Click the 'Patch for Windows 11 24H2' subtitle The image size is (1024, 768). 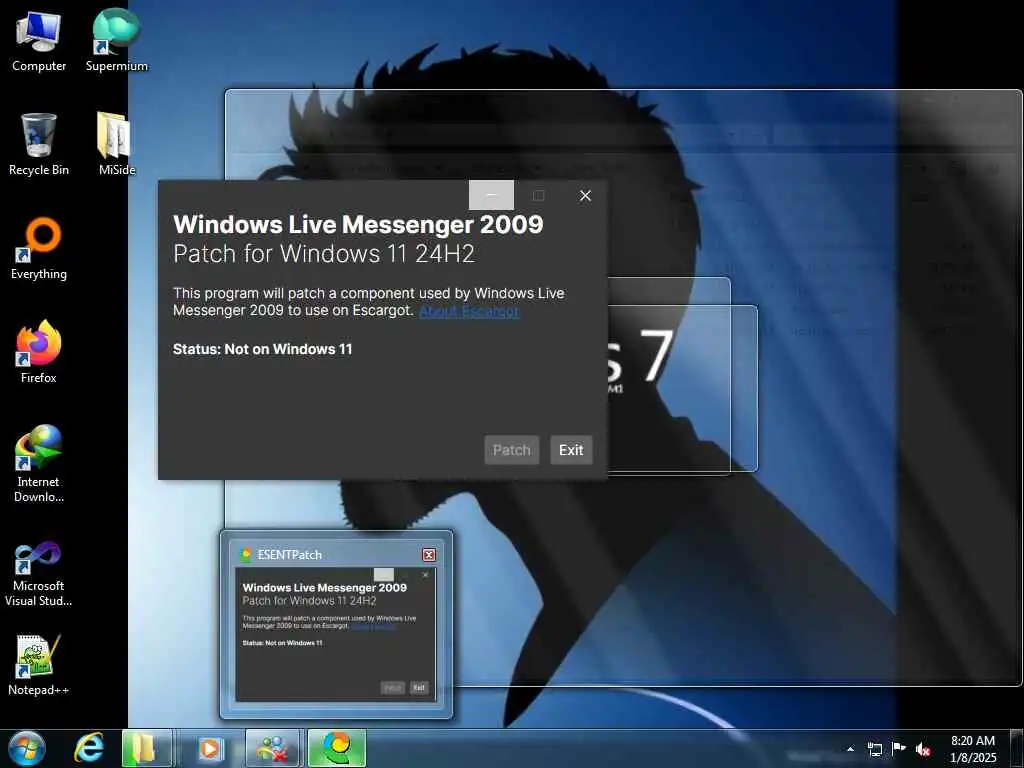tap(324, 253)
